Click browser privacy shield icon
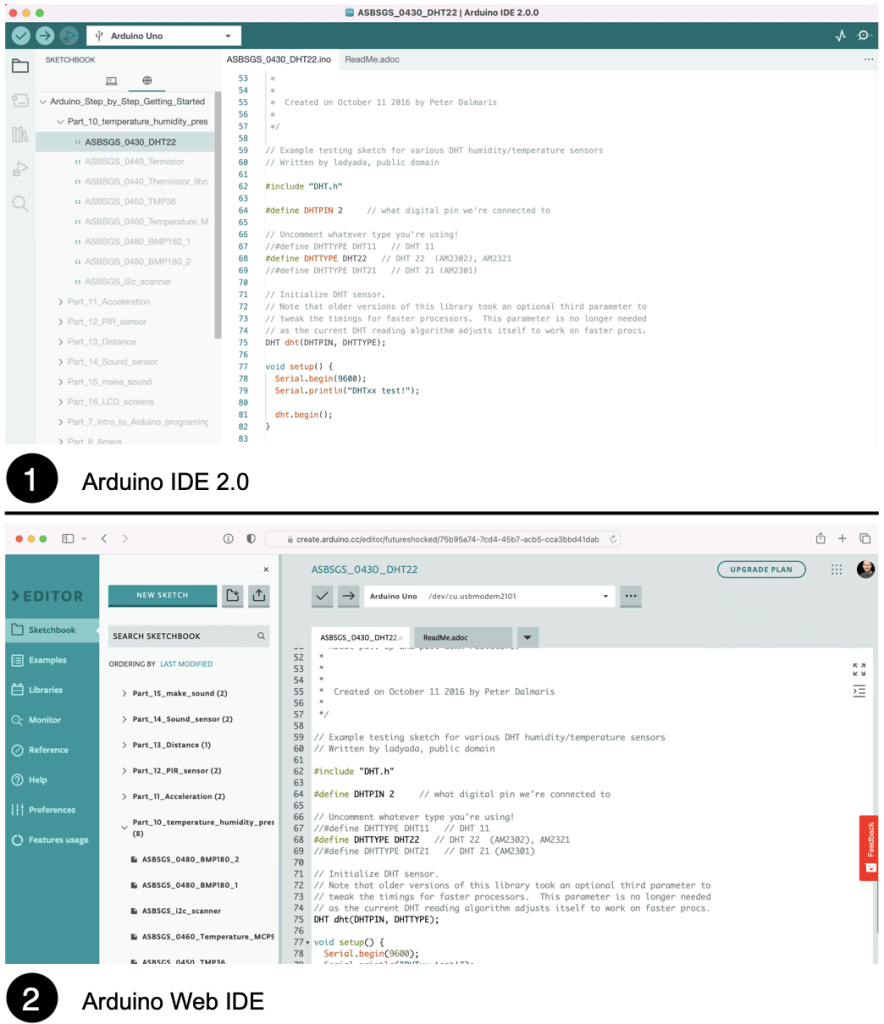 tap(251, 539)
